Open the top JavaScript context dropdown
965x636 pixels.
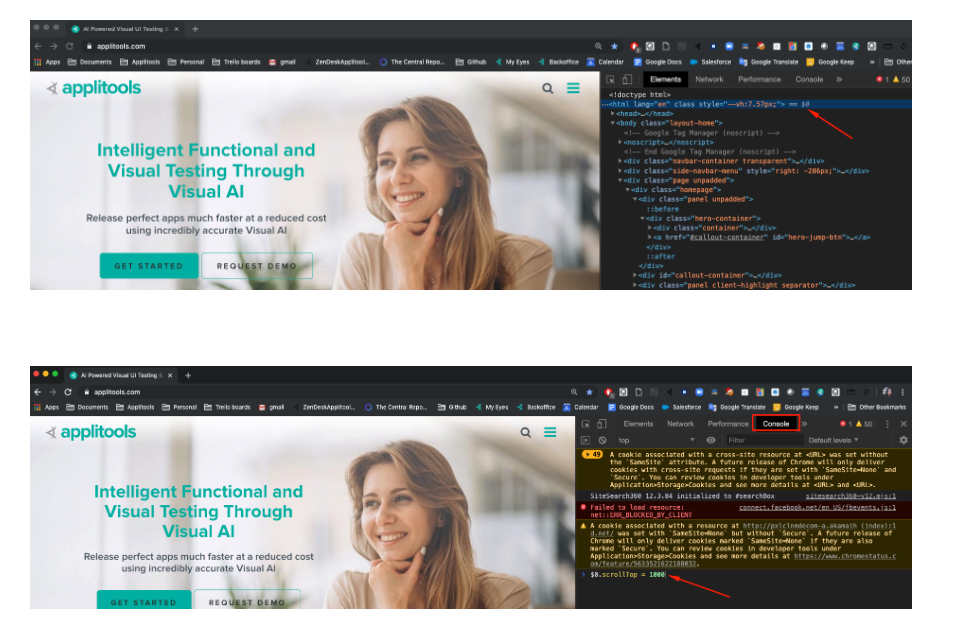pyautogui.click(x=657, y=440)
